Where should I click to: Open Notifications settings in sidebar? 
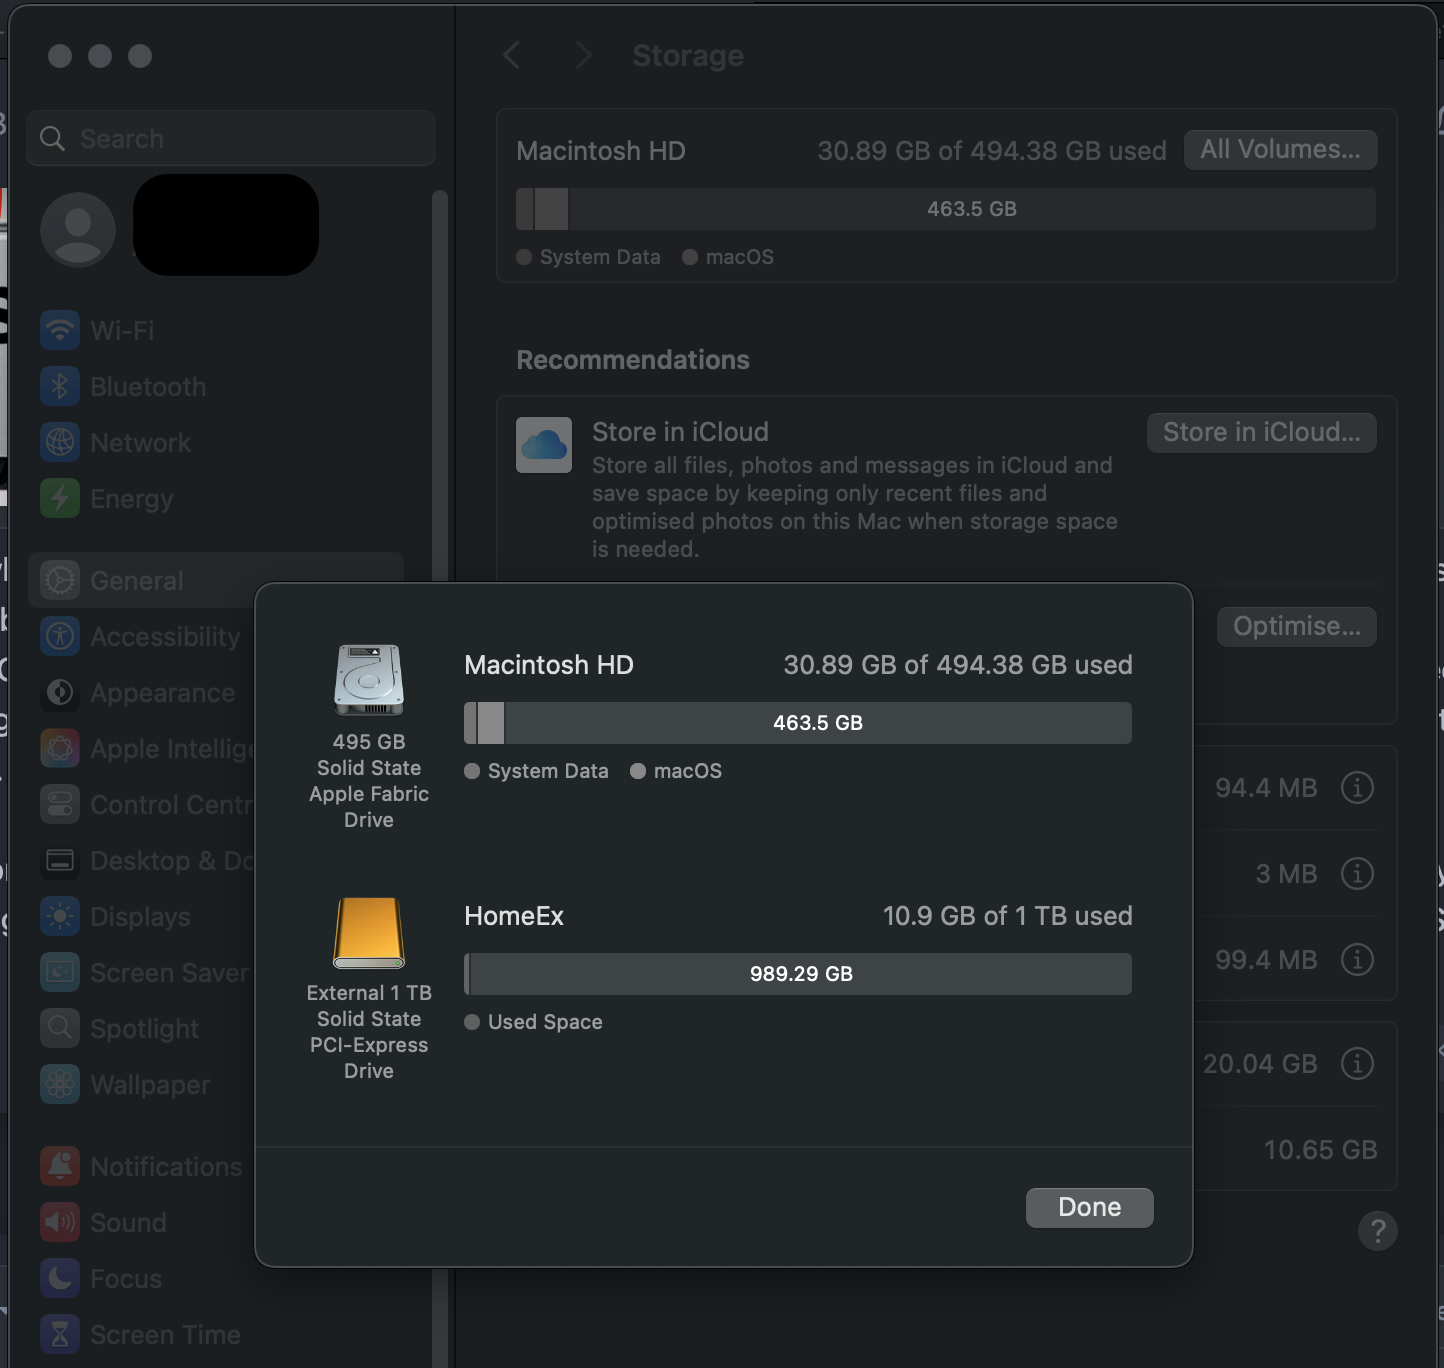click(x=142, y=1167)
